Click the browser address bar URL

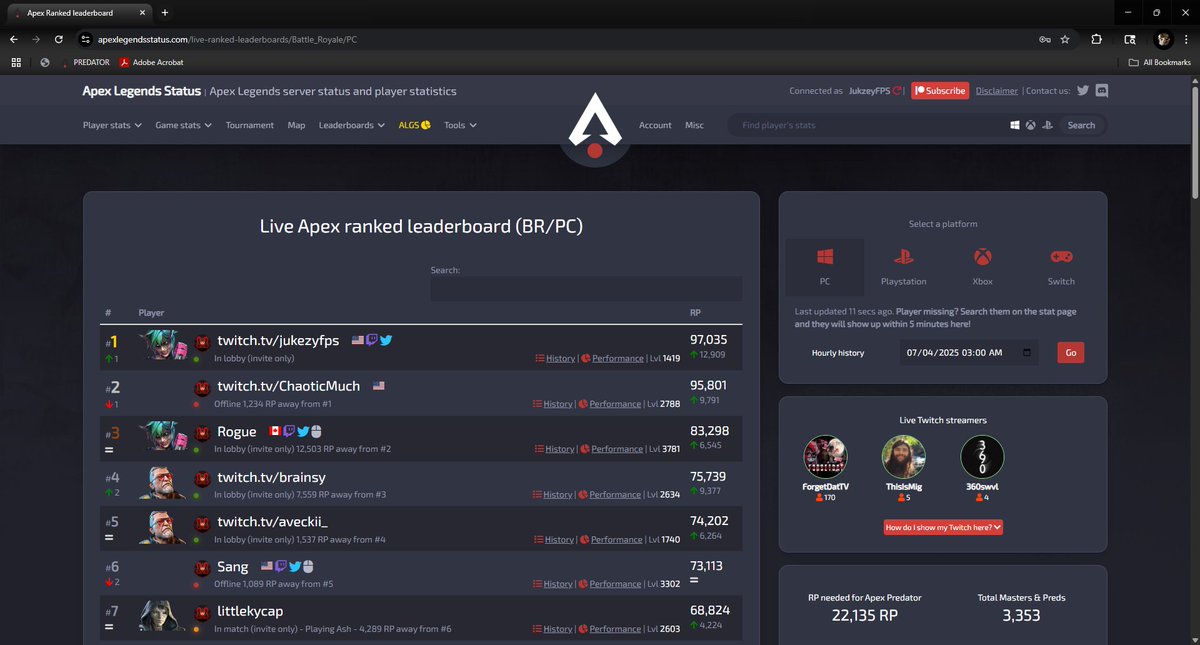point(227,39)
